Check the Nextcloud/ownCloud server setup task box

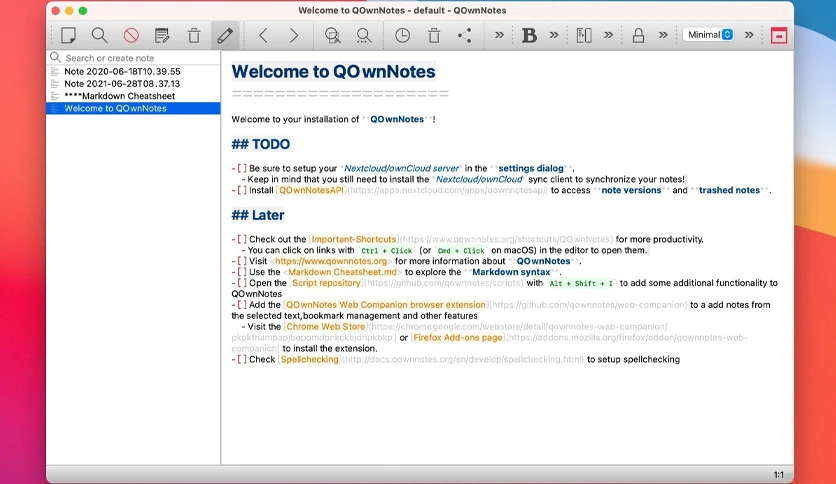click(242, 168)
